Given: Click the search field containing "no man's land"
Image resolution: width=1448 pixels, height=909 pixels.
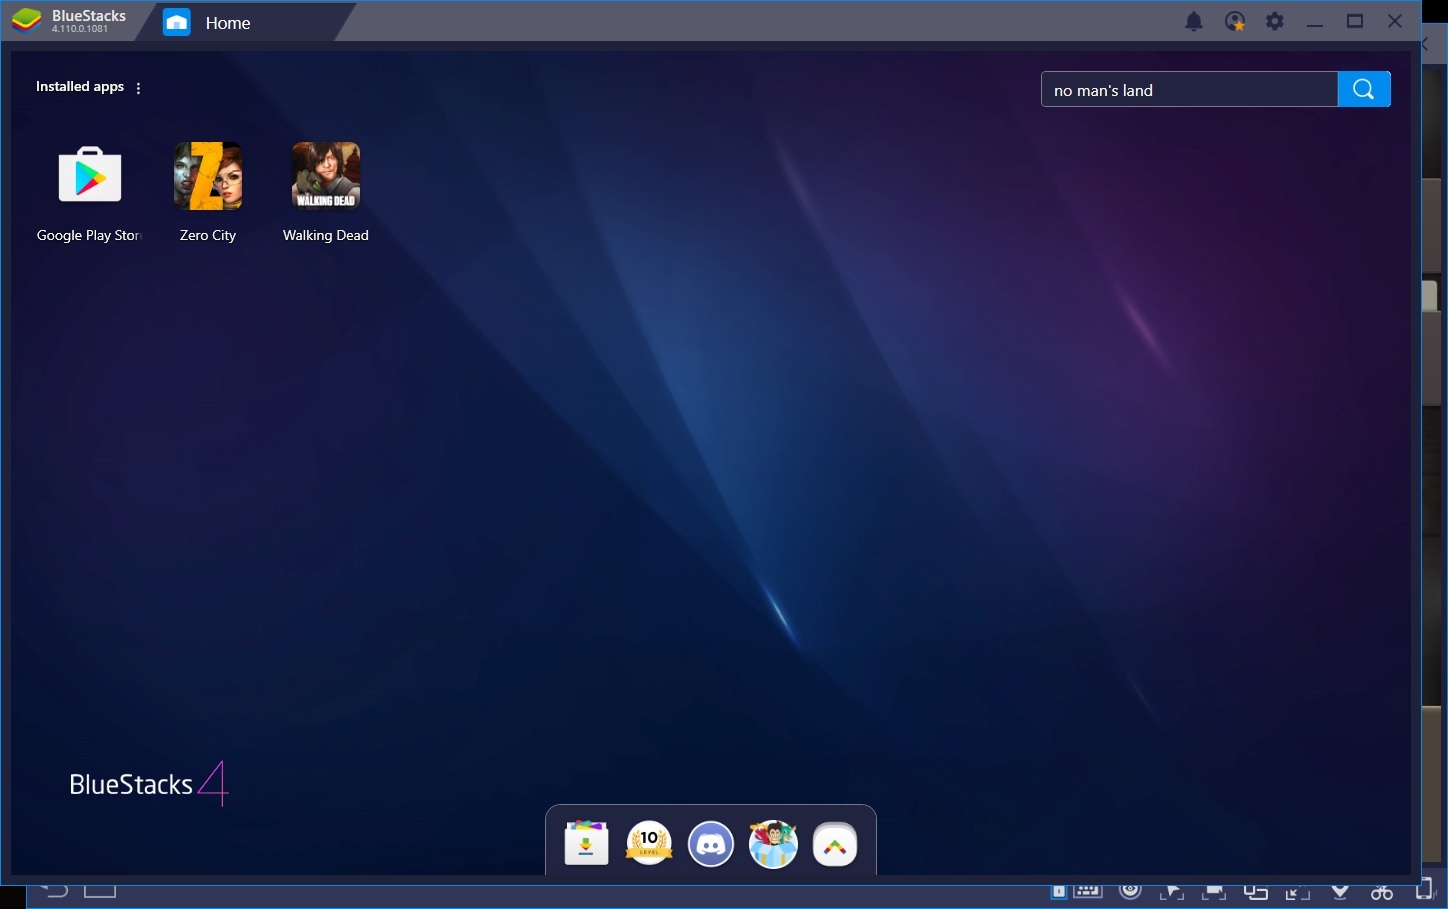Looking at the screenshot, I should 1189,90.
